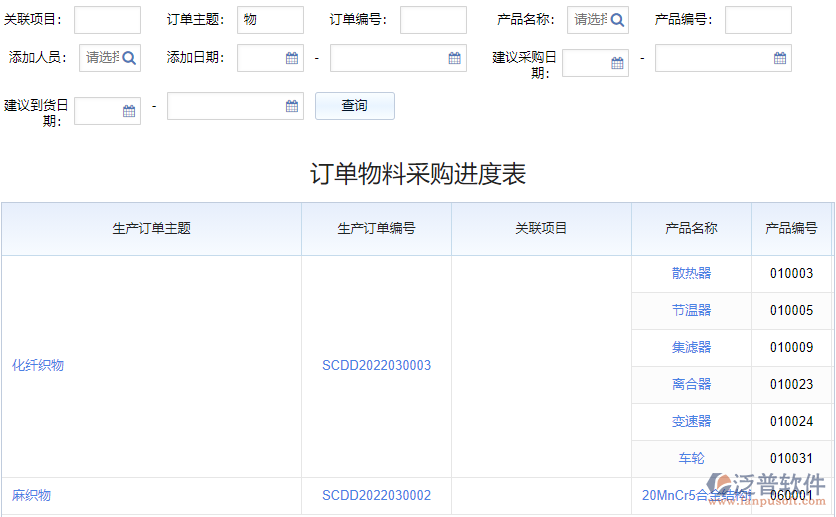Open order number SCDD2022030002

pyautogui.click(x=376, y=496)
